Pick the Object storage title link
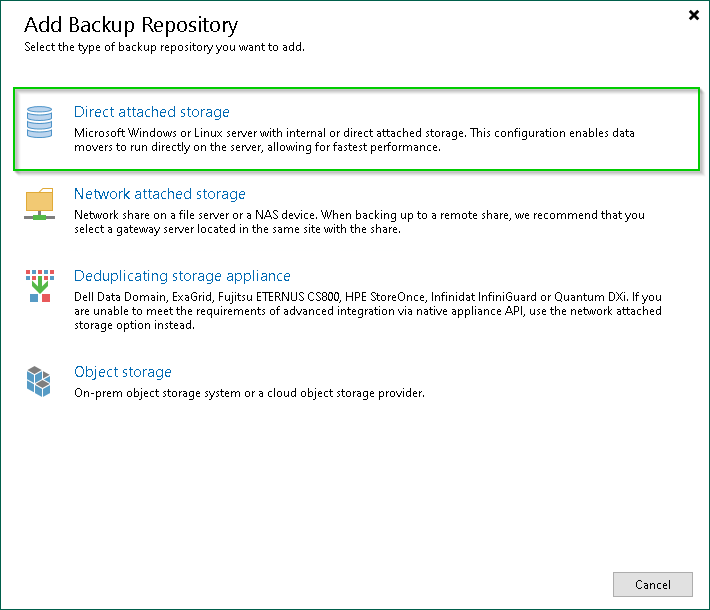This screenshot has height=610, width=710. (x=122, y=372)
